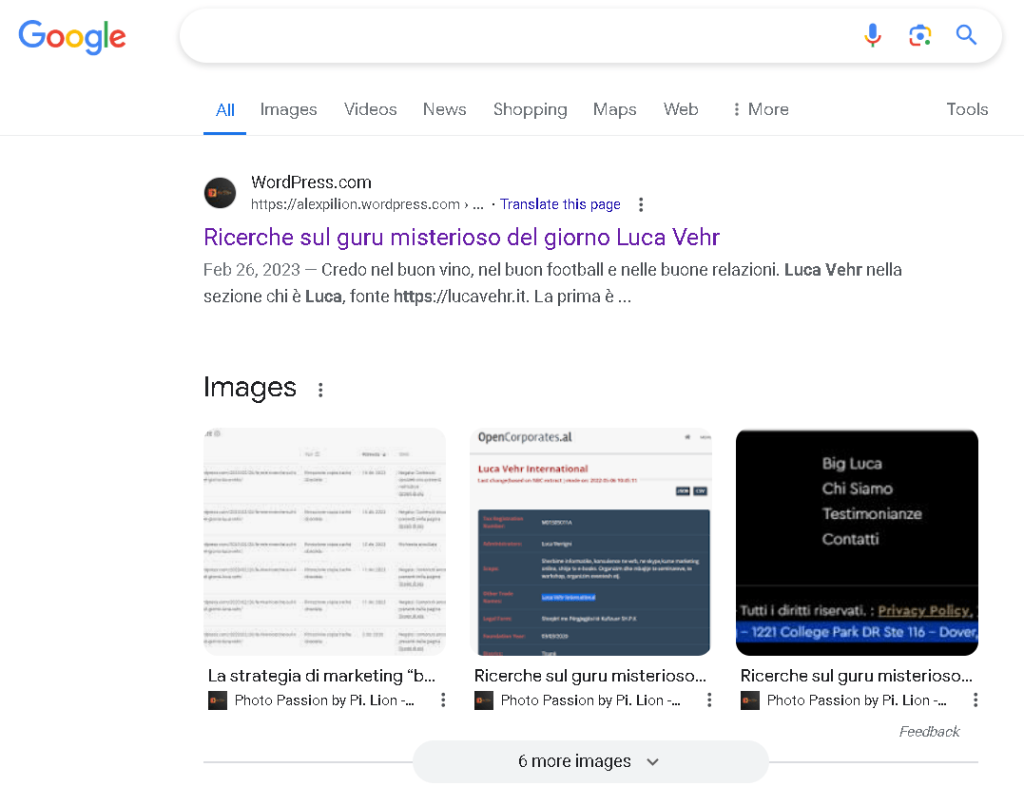Open the Web tab
This screenshot has width=1024, height=786.
pos(680,109)
